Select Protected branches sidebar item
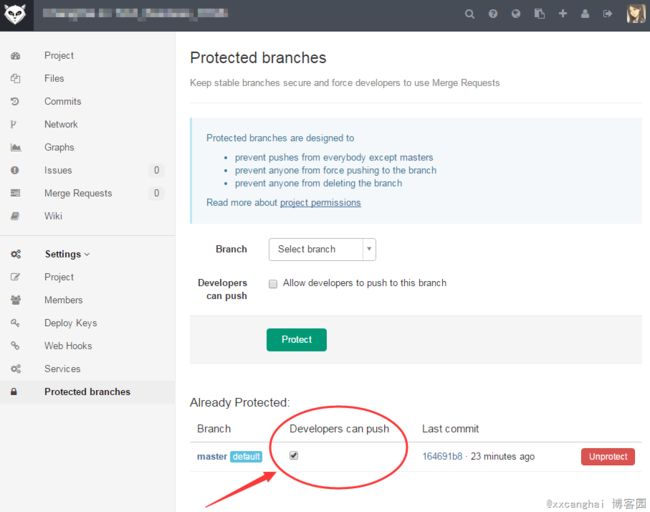 point(87,391)
